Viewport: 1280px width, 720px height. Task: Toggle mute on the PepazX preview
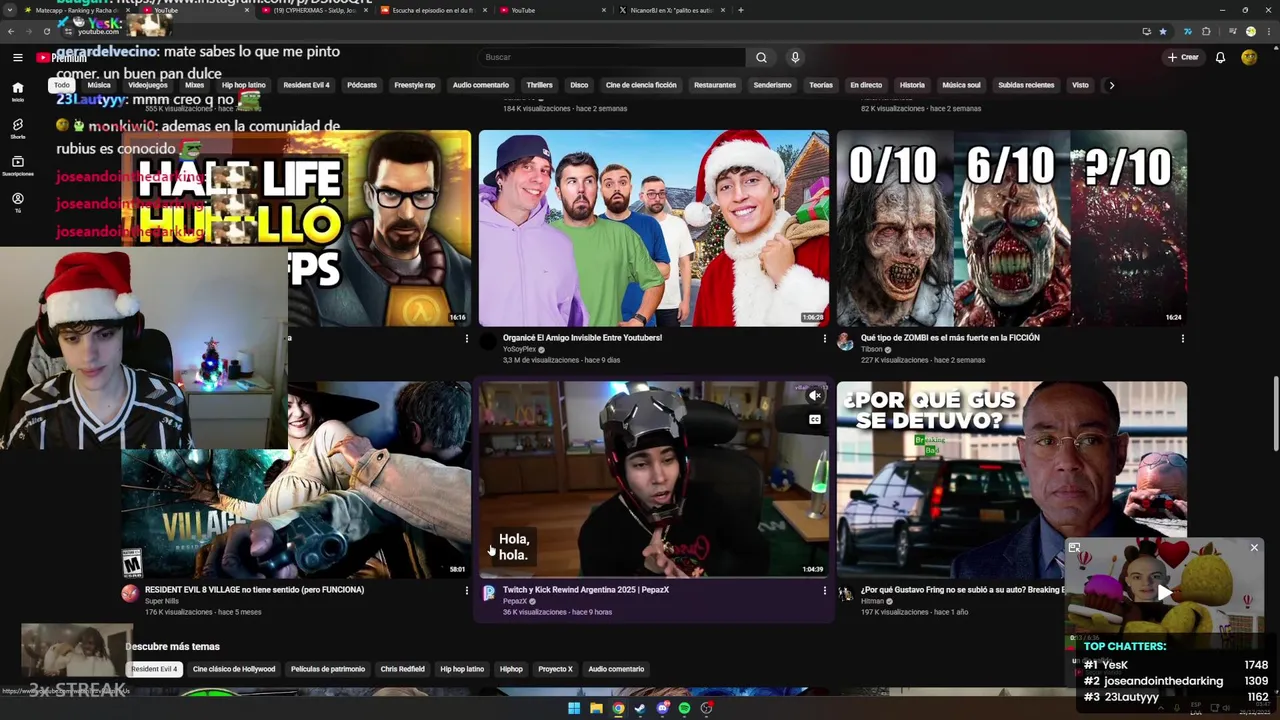815,396
